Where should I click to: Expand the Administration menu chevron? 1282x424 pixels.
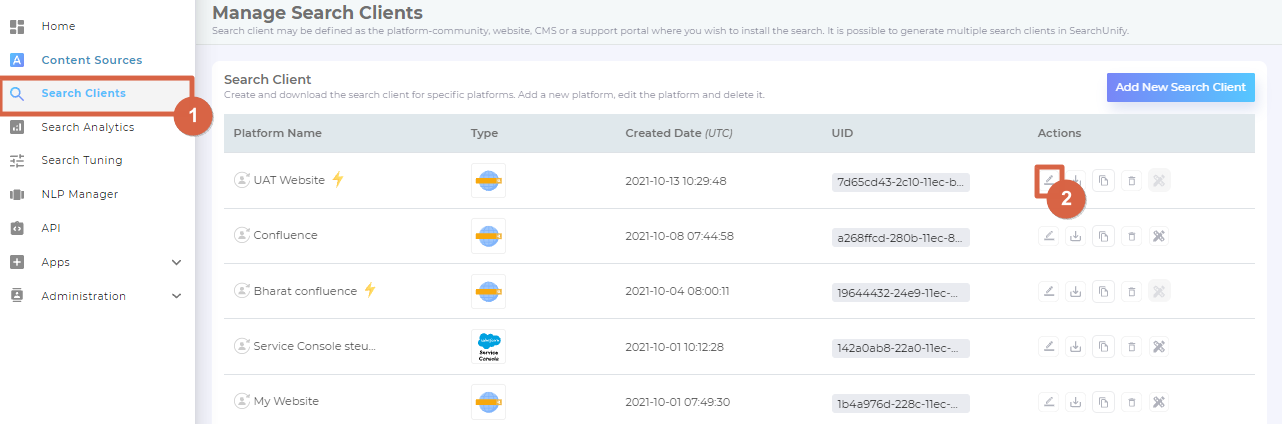(x=177, y=296)
